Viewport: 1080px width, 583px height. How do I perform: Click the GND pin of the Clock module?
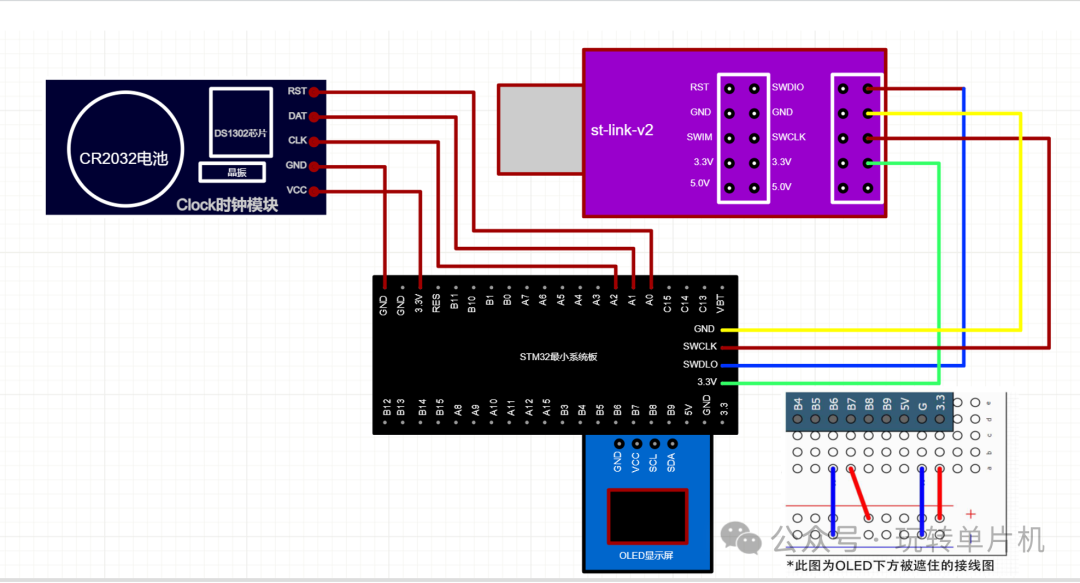(x=314, y=166)
